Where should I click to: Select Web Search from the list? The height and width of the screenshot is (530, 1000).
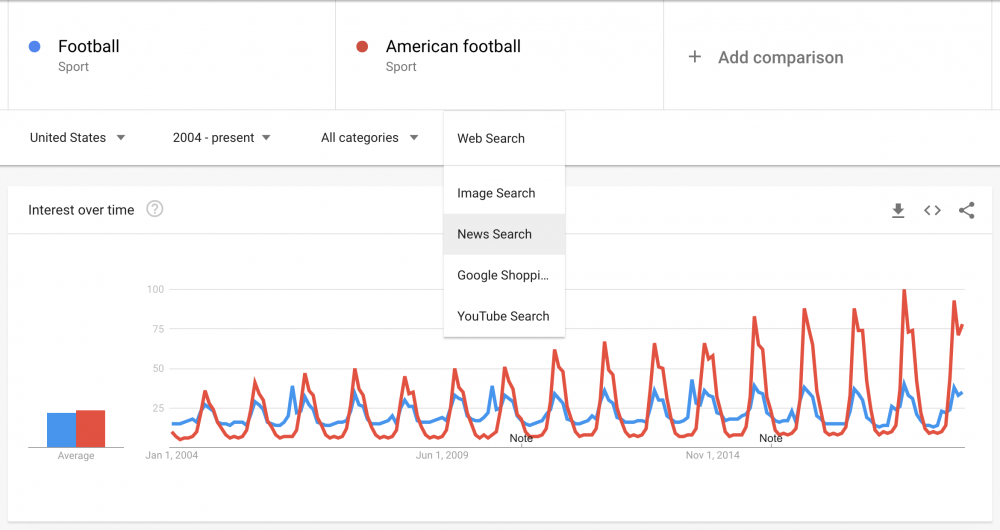491,139
